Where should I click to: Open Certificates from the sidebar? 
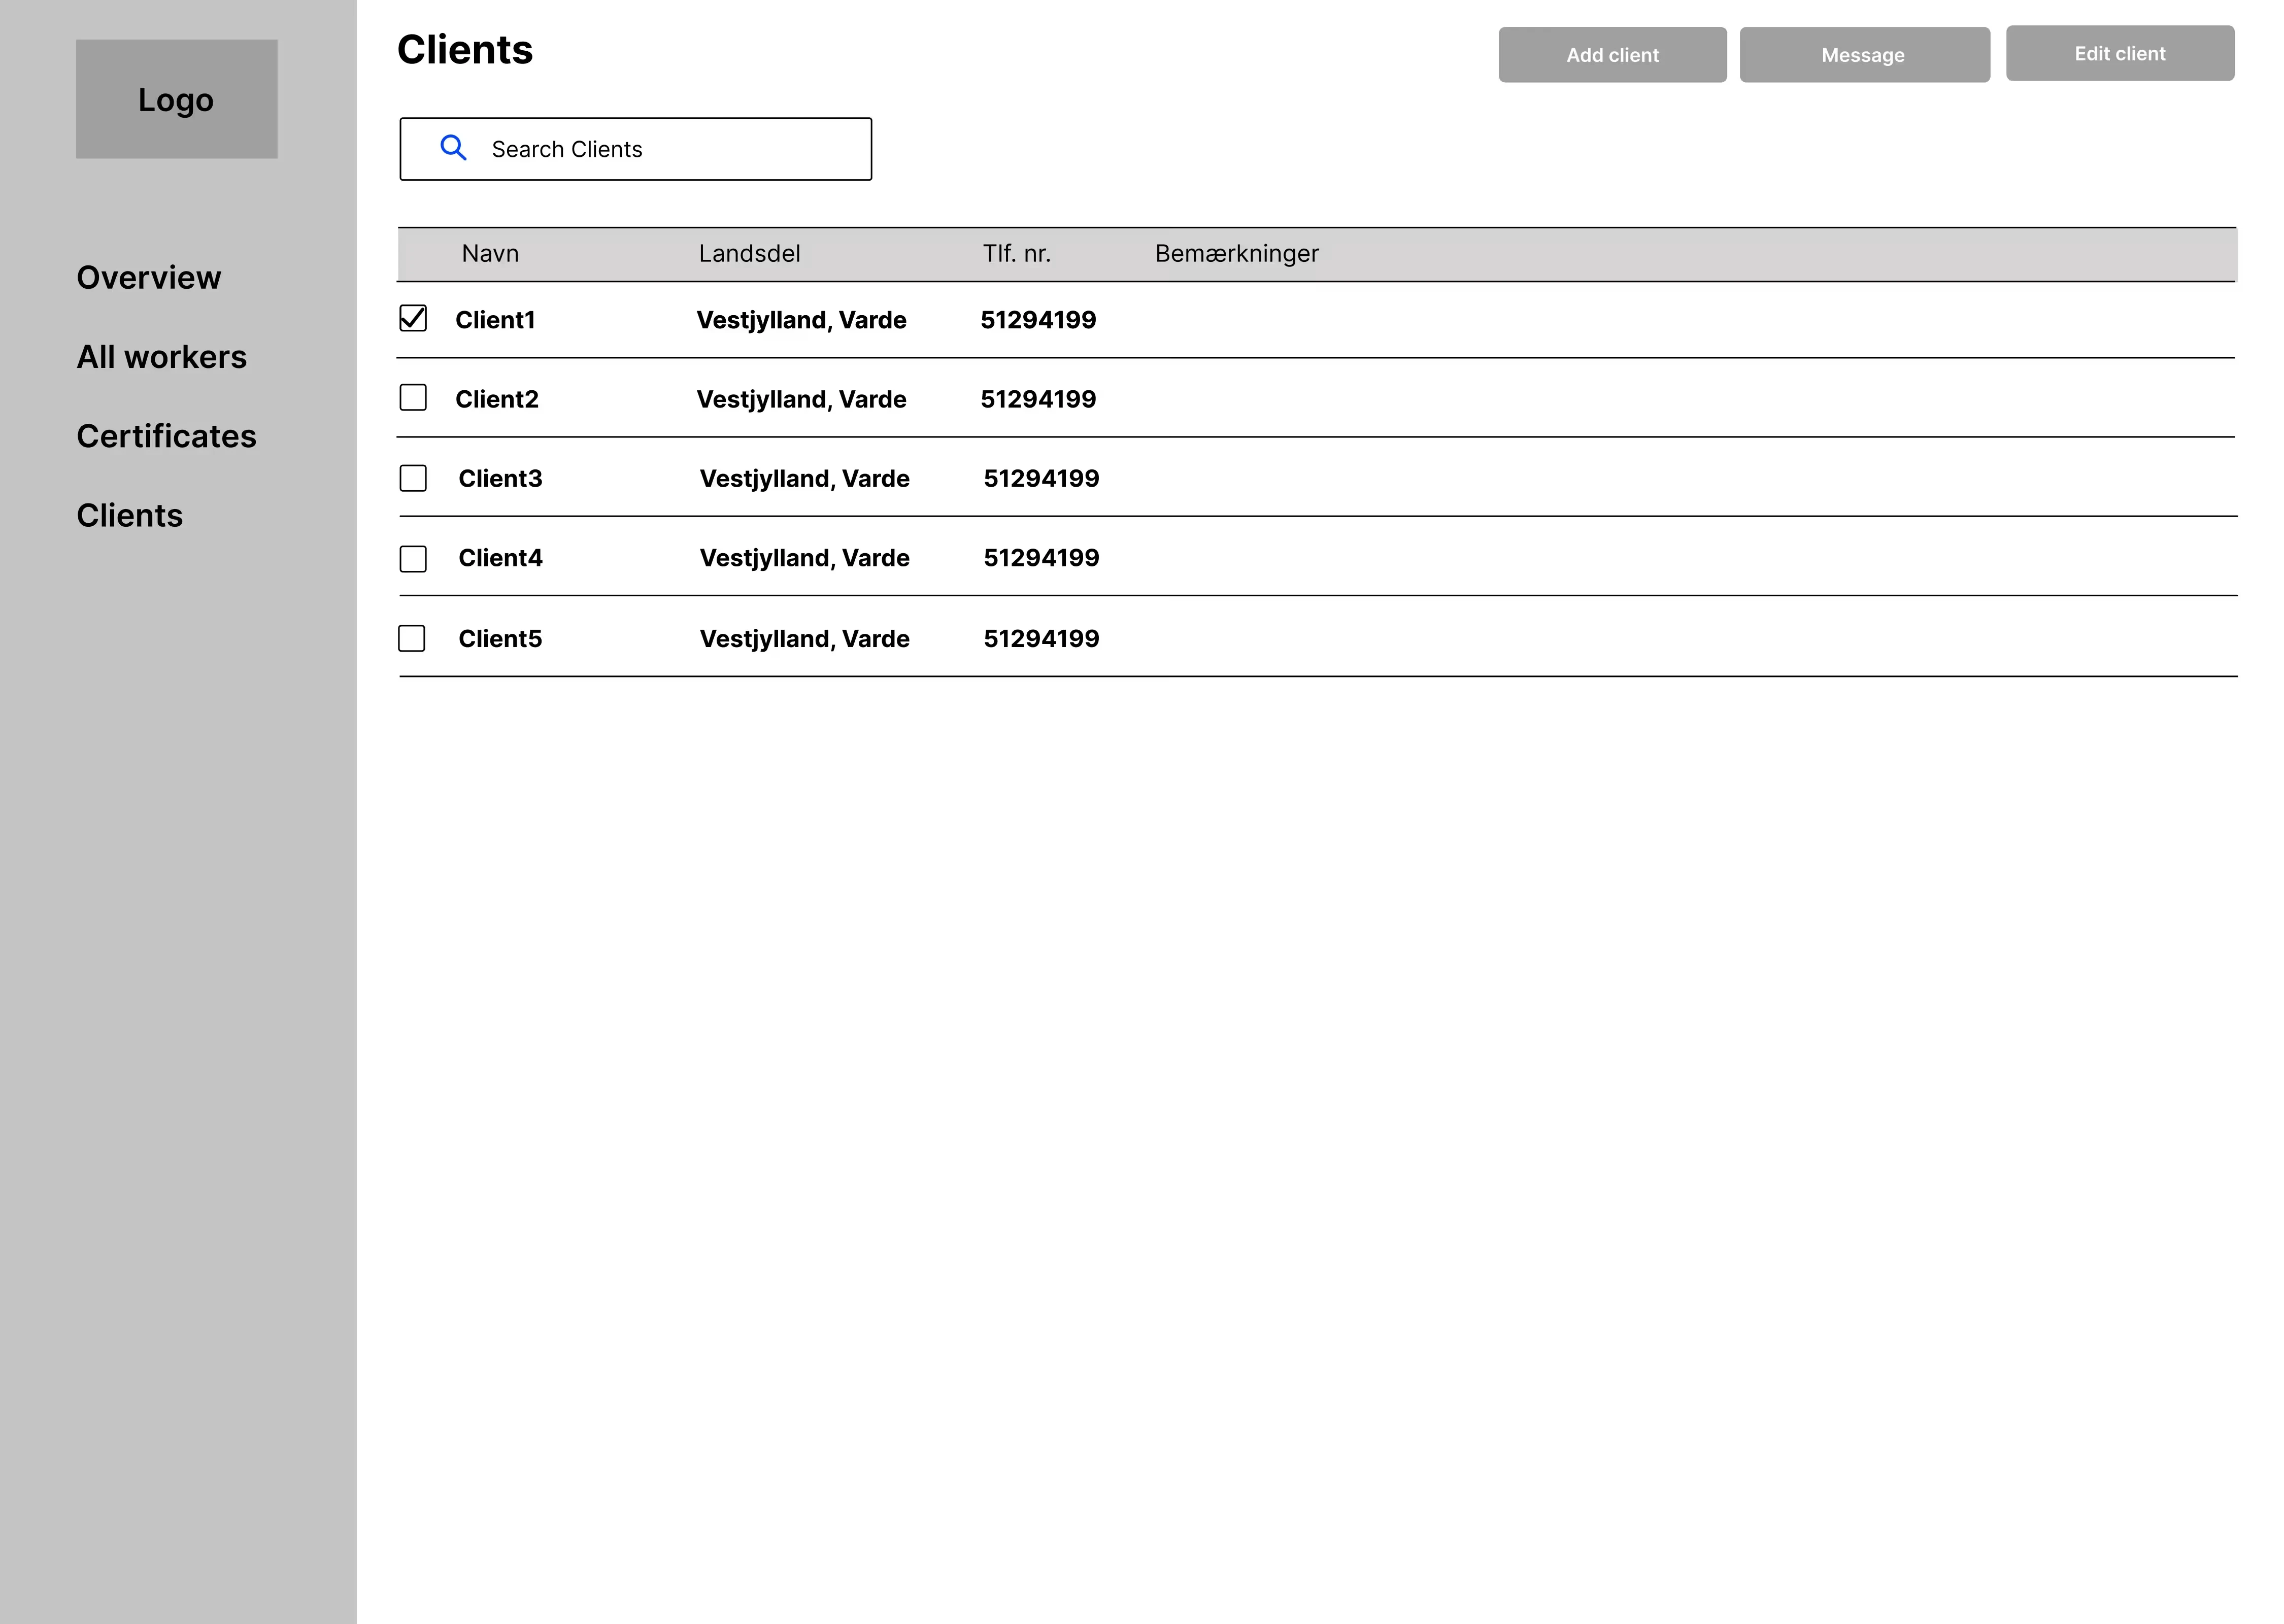tap(166, 436)
